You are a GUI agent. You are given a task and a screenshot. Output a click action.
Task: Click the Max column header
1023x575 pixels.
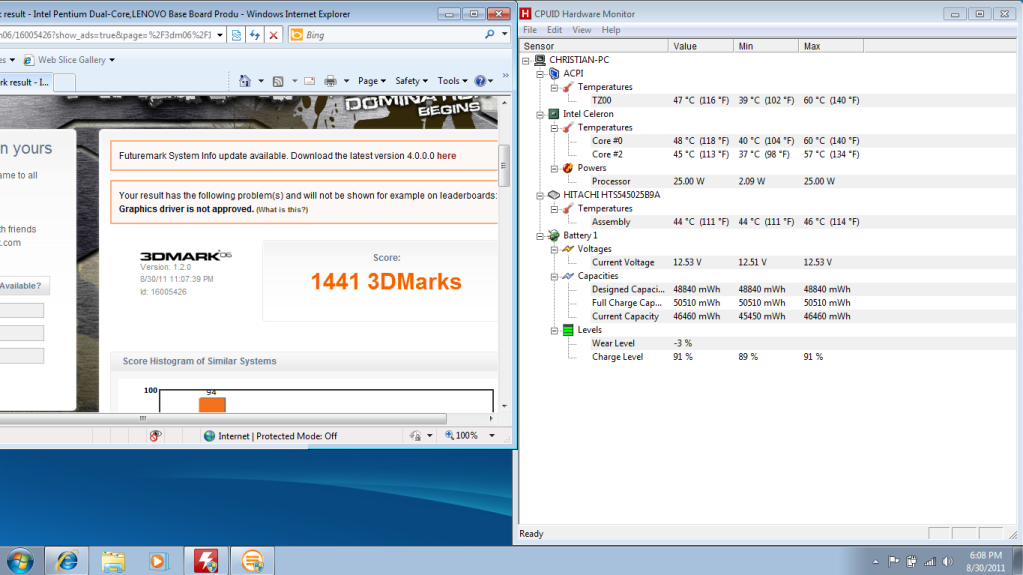click(x=831, y=46)
